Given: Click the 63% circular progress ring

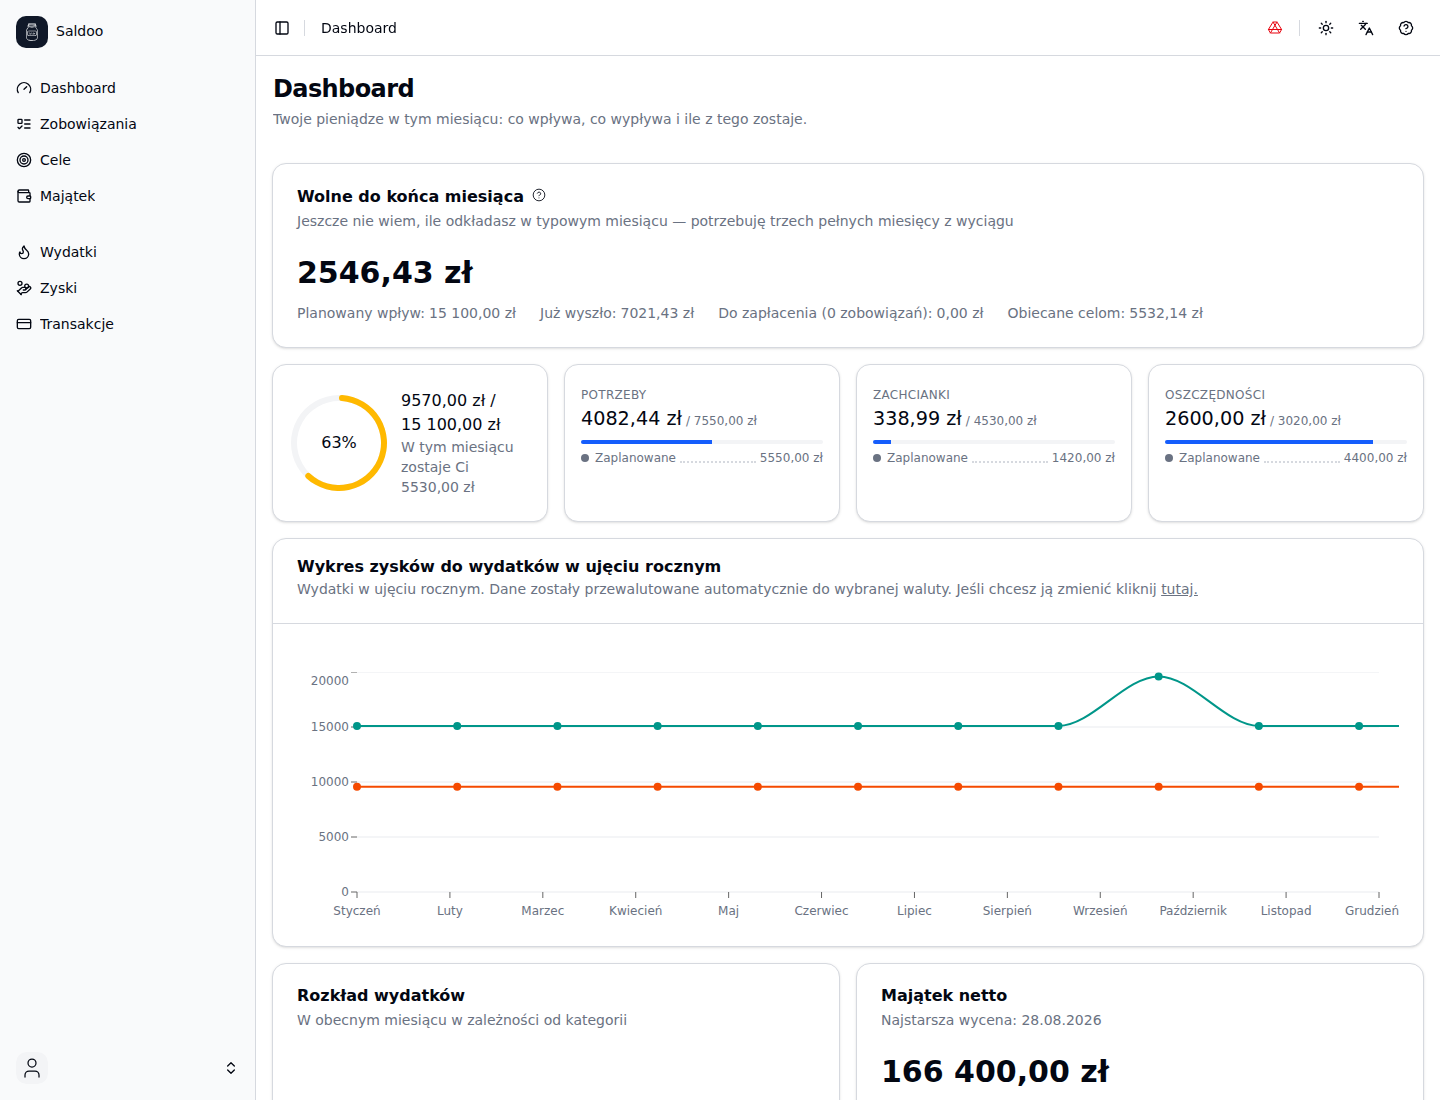Looking at the screenshot, I should coord(339,442).
